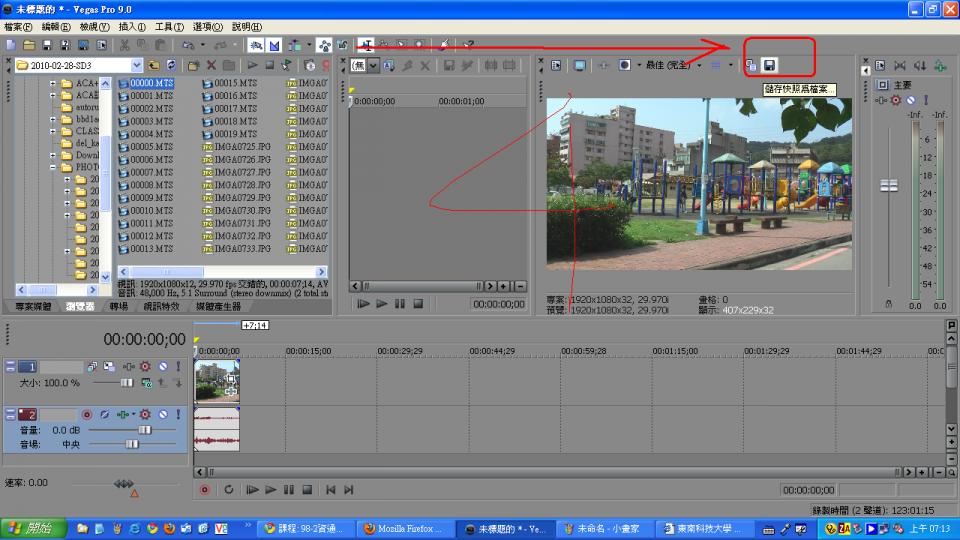Mute video track 1
The image size is (960, 540).
(x=162, y=367)
